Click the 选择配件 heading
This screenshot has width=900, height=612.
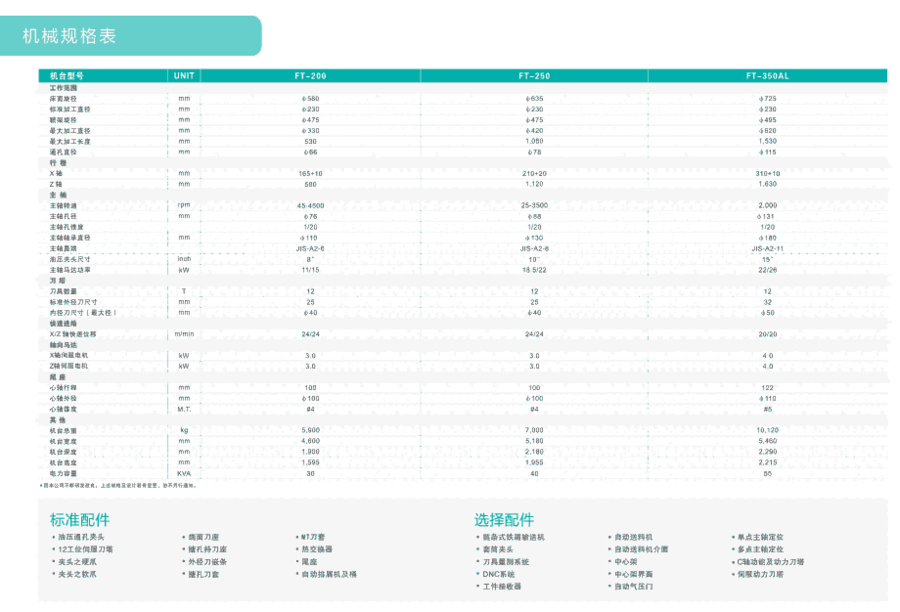504,520
